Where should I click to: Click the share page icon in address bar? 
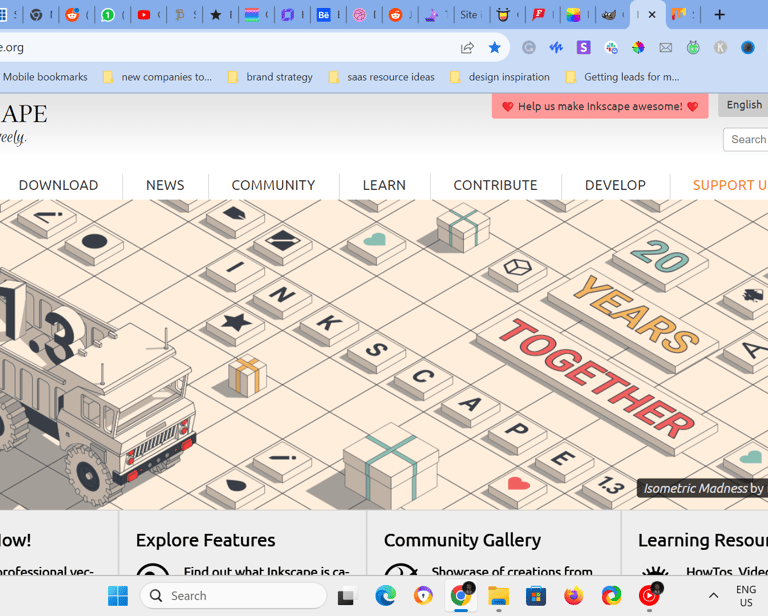[x=467, y=47]
